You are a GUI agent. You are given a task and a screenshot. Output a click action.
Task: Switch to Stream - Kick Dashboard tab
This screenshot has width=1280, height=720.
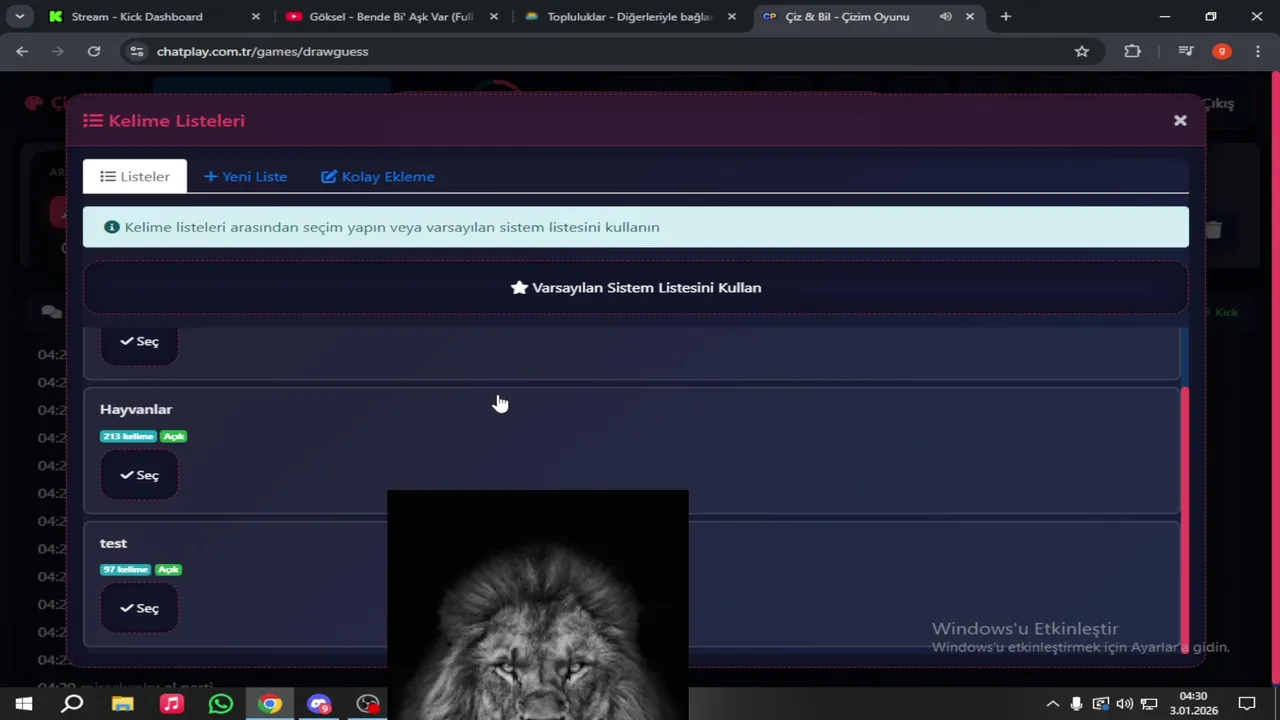coord(155,16)
